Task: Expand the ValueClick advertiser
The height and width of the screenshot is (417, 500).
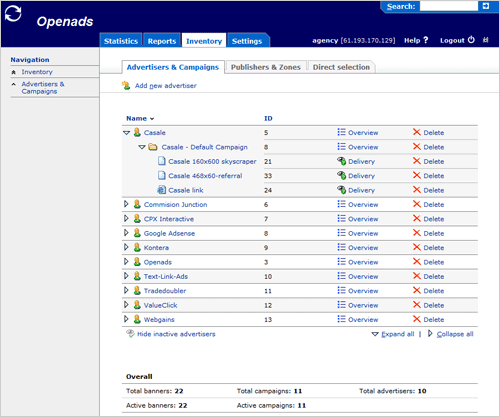Action: (126, 305)
